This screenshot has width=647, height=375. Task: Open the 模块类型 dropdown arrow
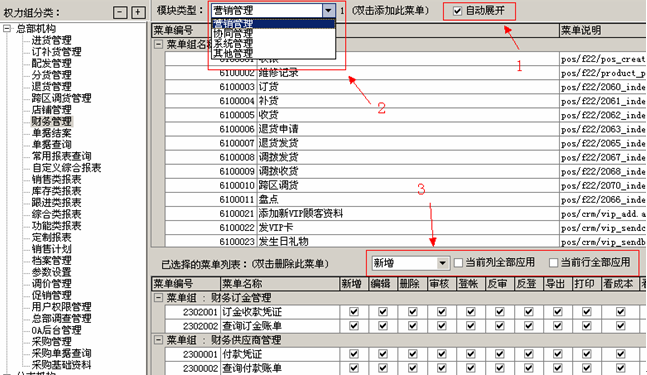(x=328, y=11)
